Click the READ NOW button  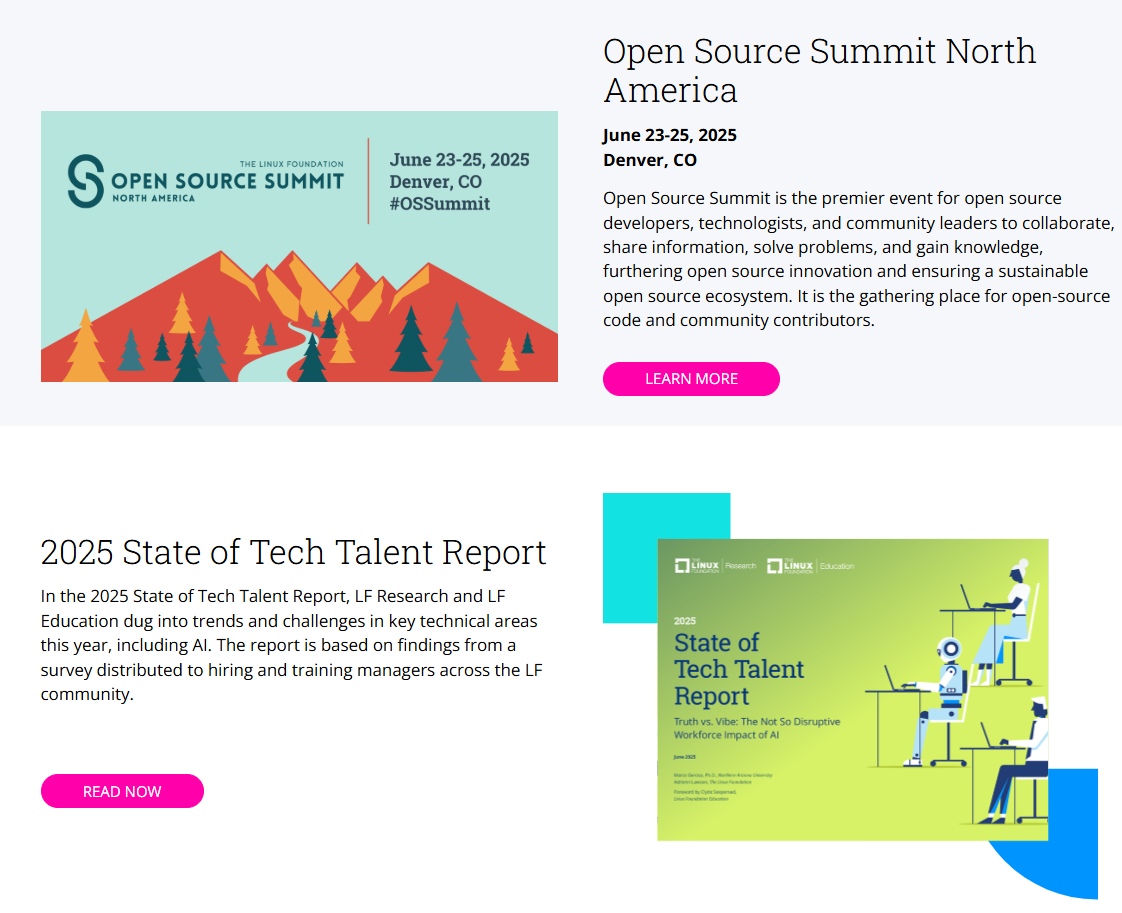(122, 791)
